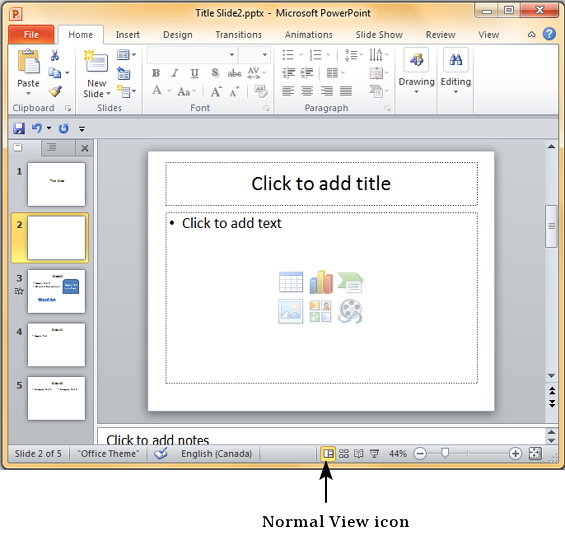The image size is (565, 543).
Task: Click the English (Canada) language button
Action: tap(216, 453)
